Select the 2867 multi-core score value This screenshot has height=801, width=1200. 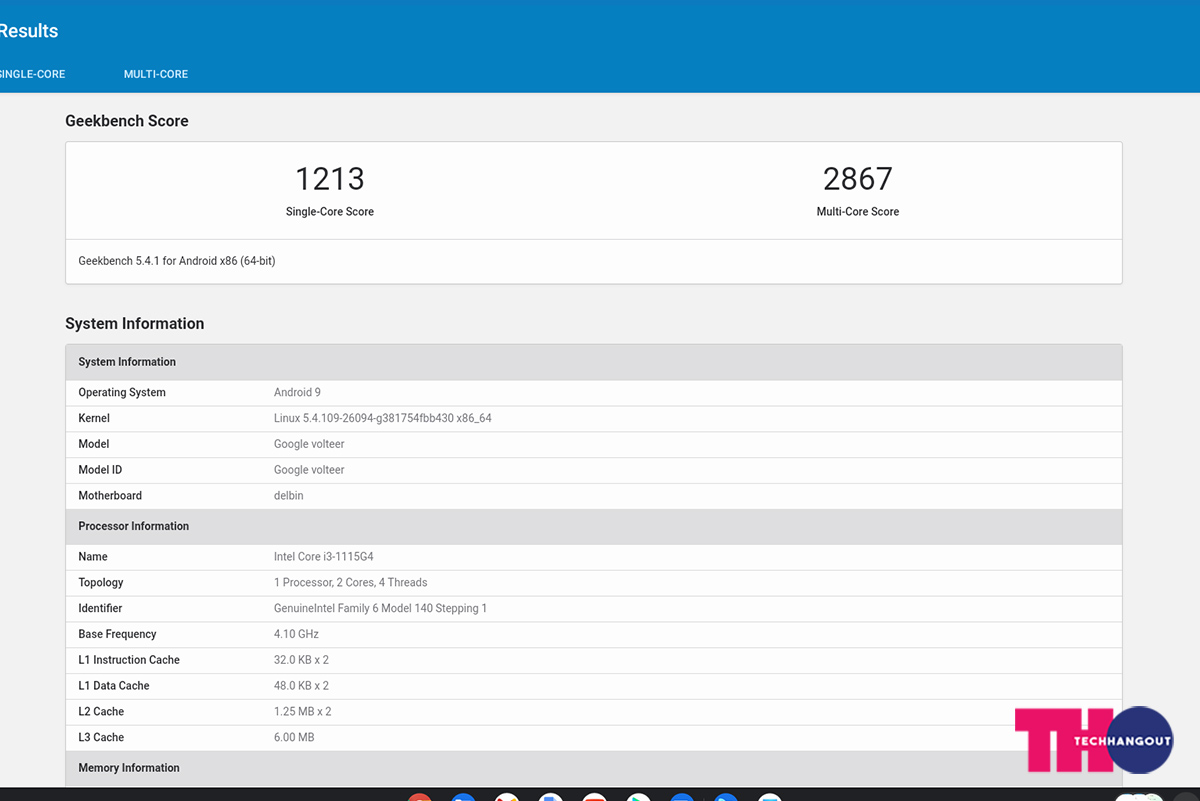point(858,179)
